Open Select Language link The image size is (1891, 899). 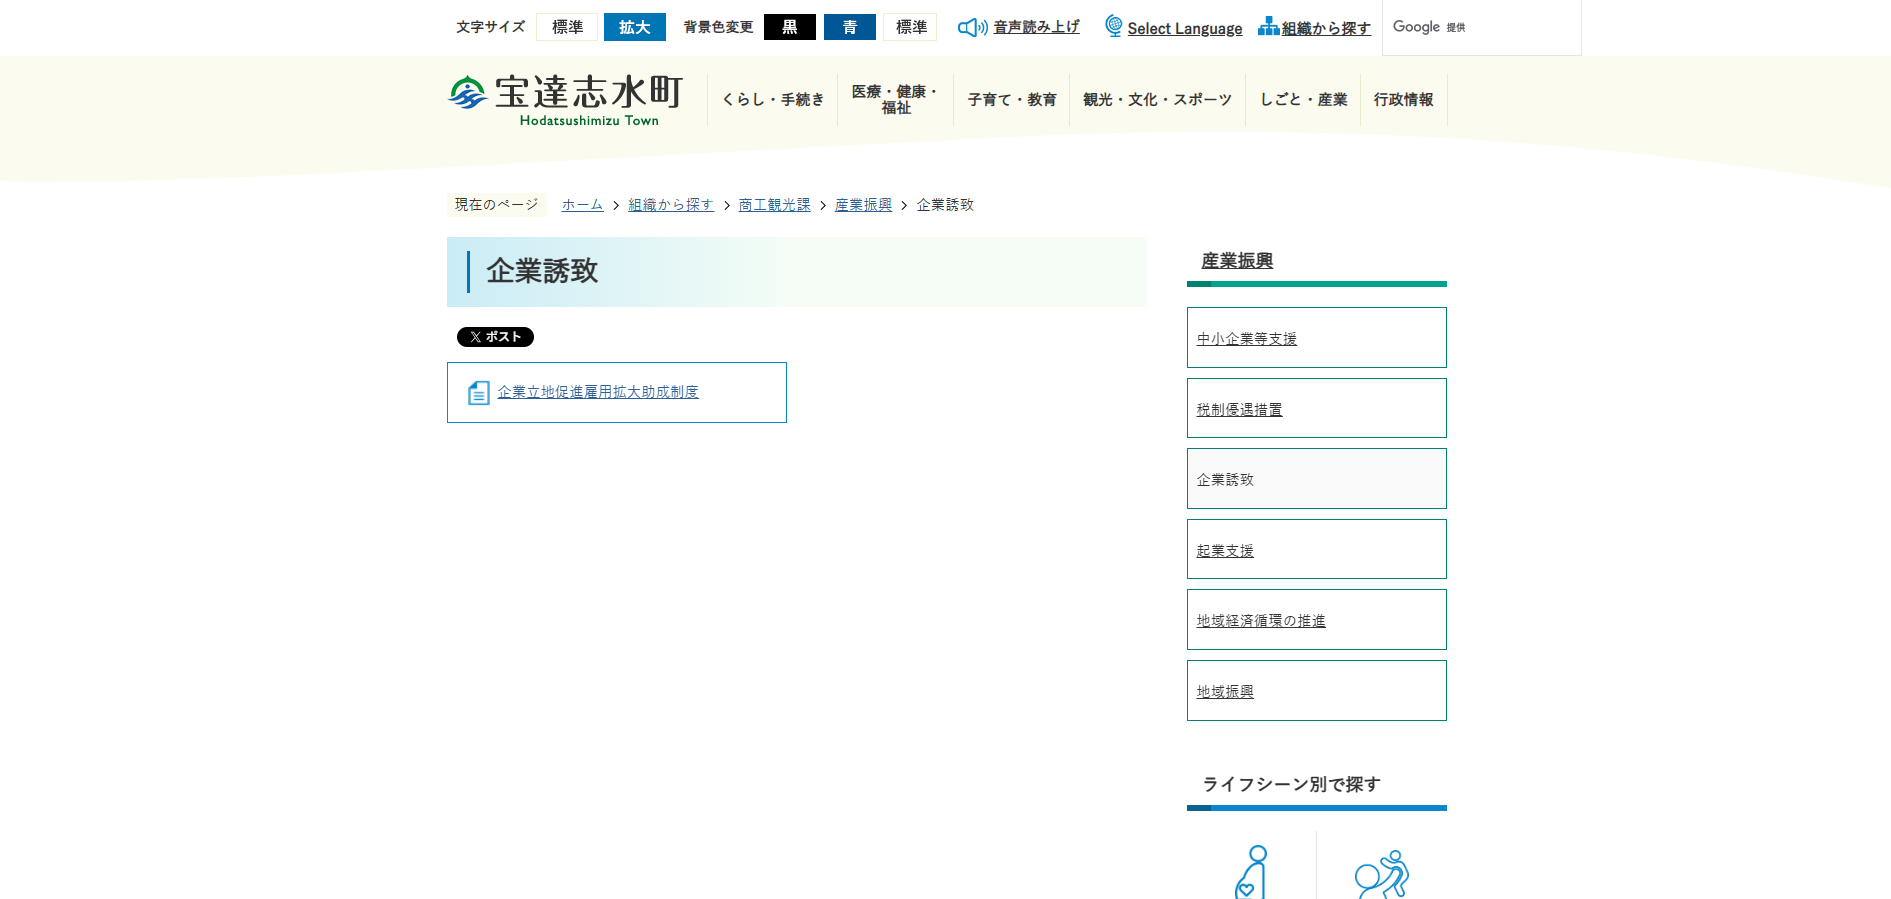pyautogui.click(x=1185, y=28)
